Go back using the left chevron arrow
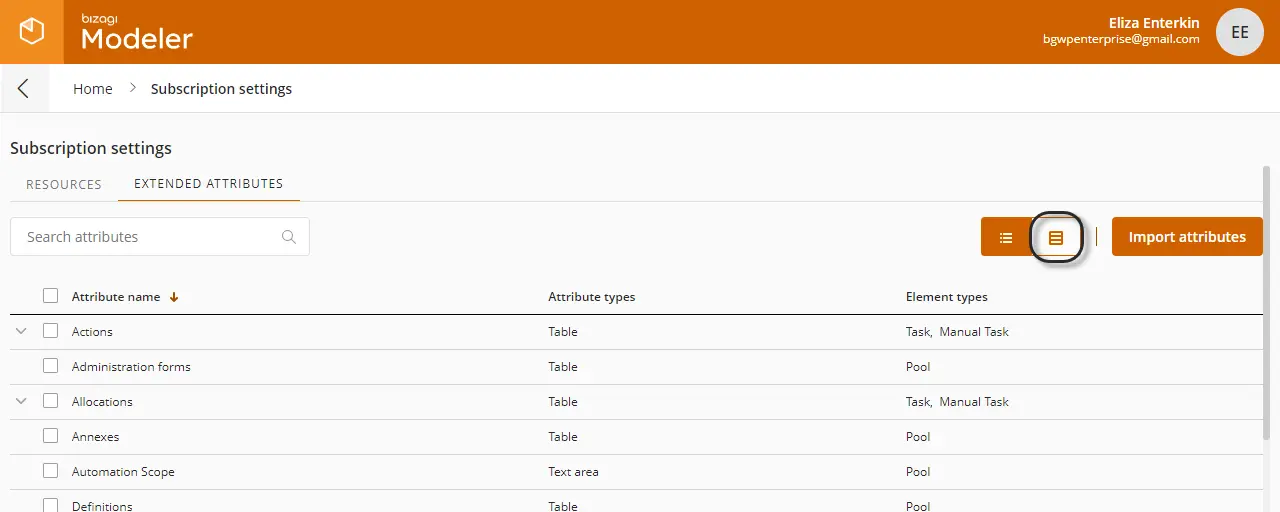This screenshot has width=1280, height=512. 23,89
